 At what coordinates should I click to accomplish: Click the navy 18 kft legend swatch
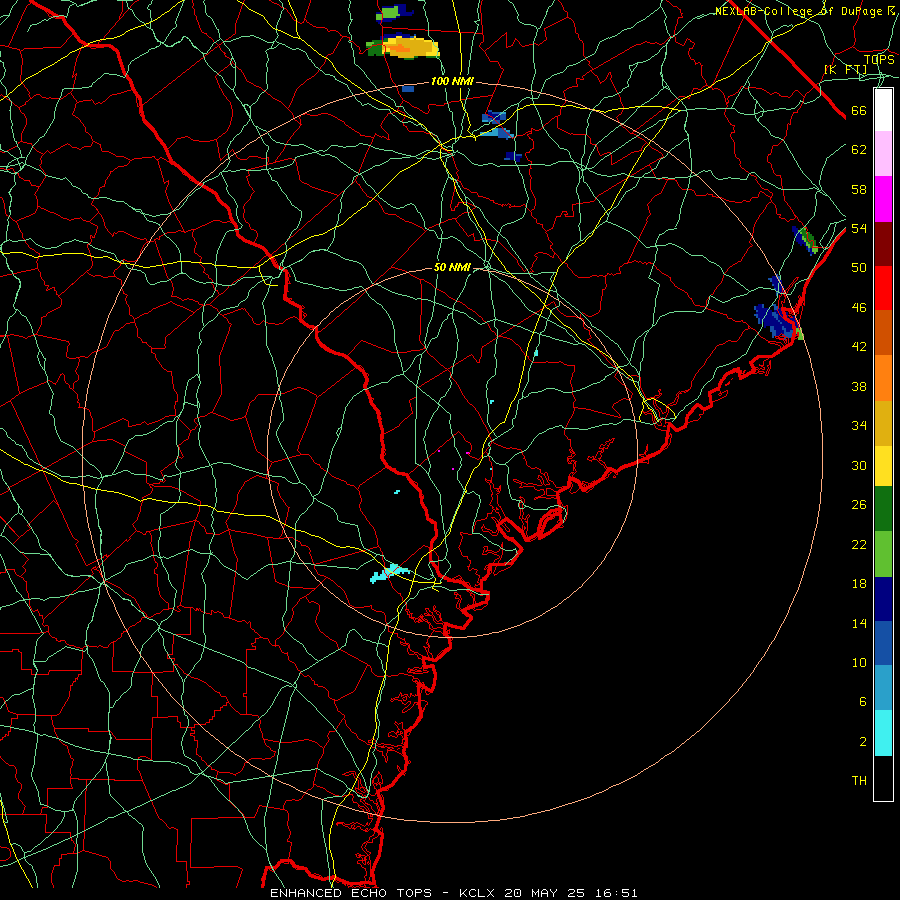coord(883,599)
